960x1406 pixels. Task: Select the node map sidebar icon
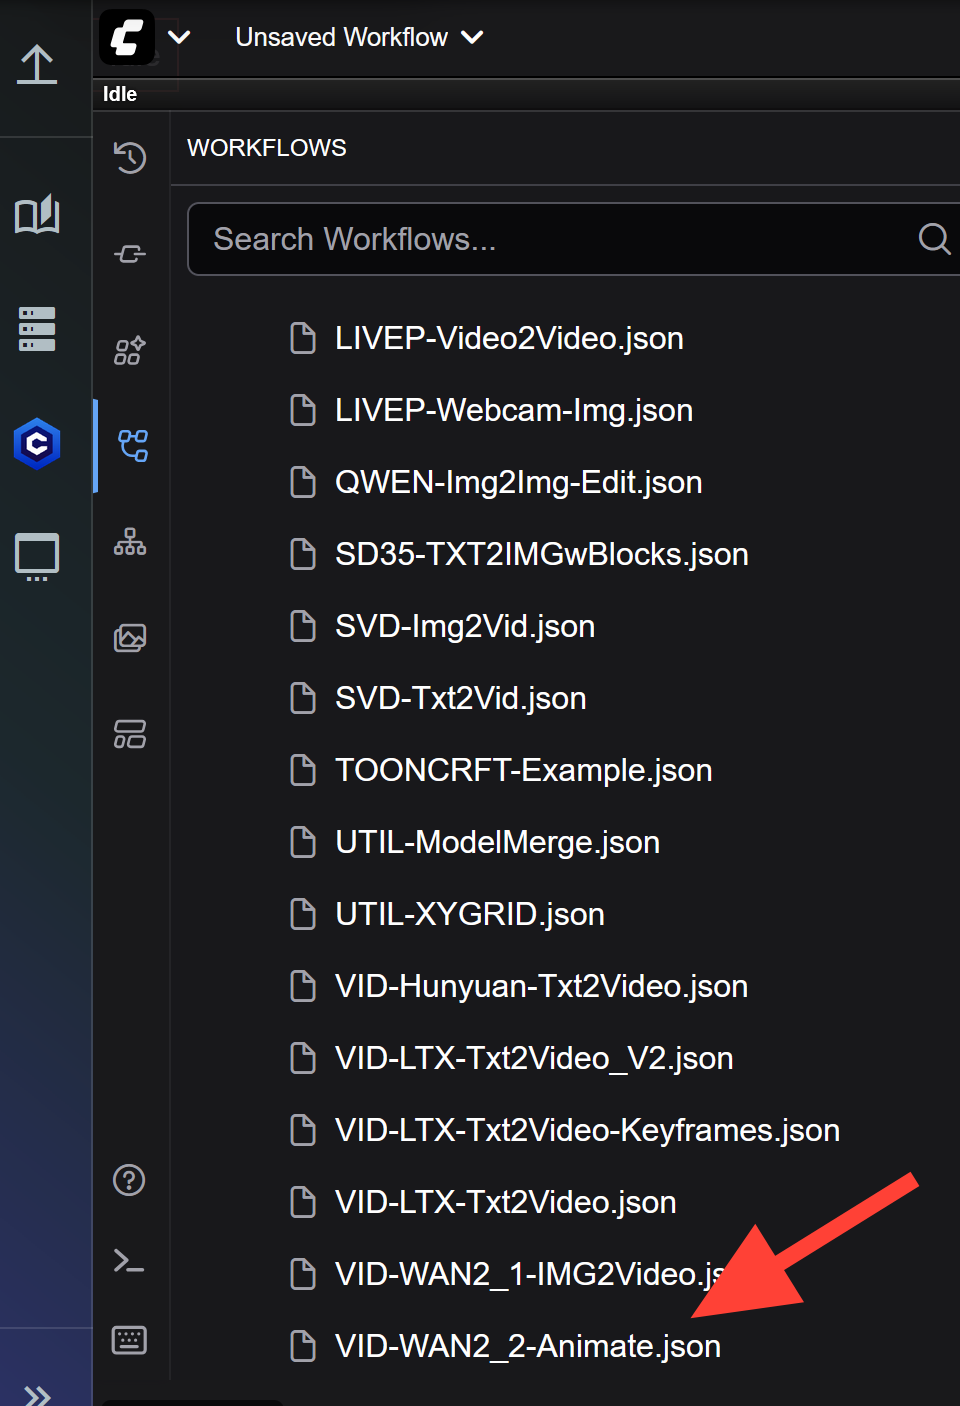pyautogui.click(x=129, y=543)
